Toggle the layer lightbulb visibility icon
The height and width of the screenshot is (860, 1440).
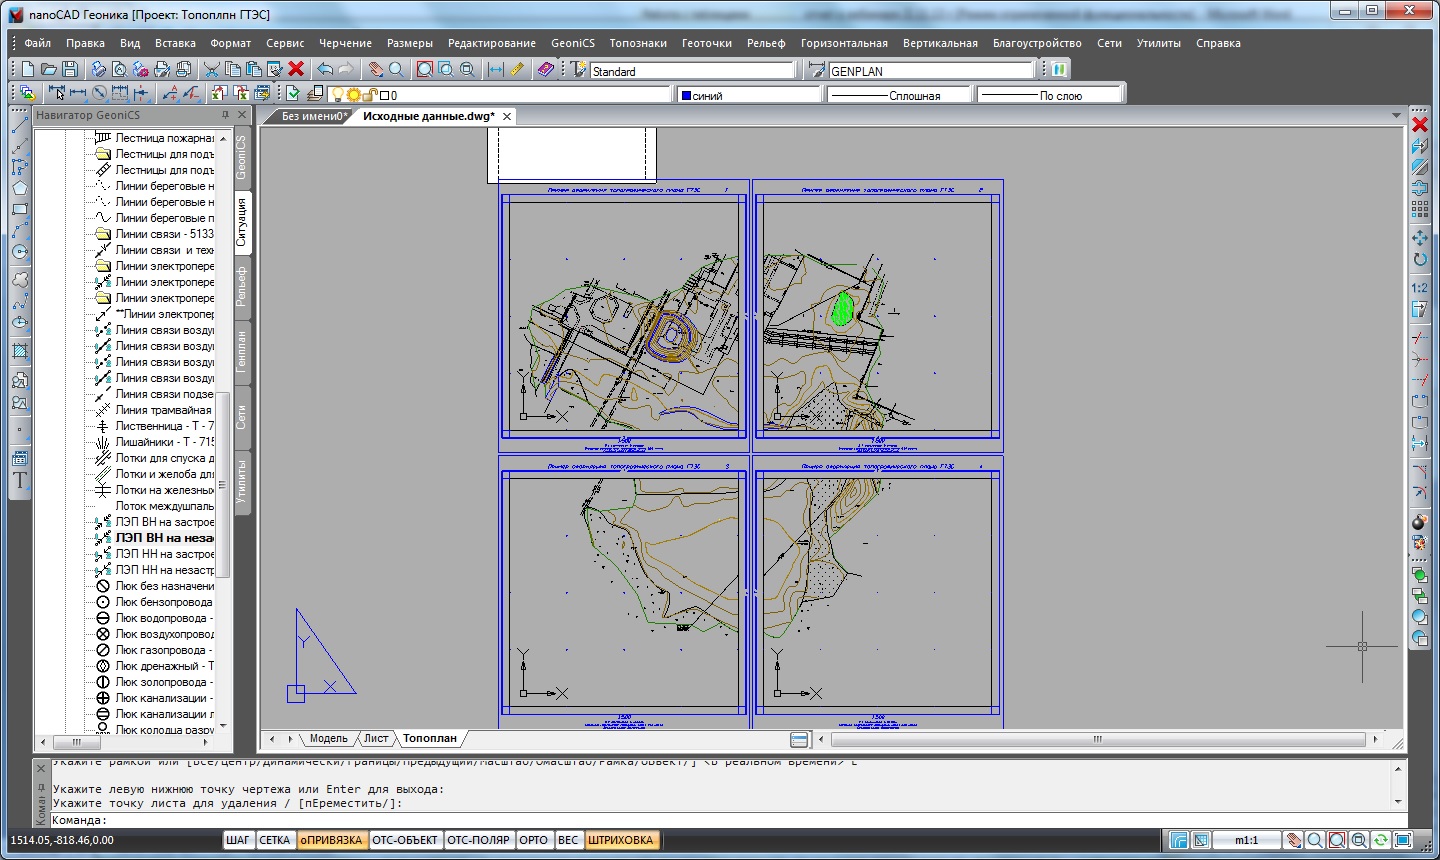click(338, 94)
